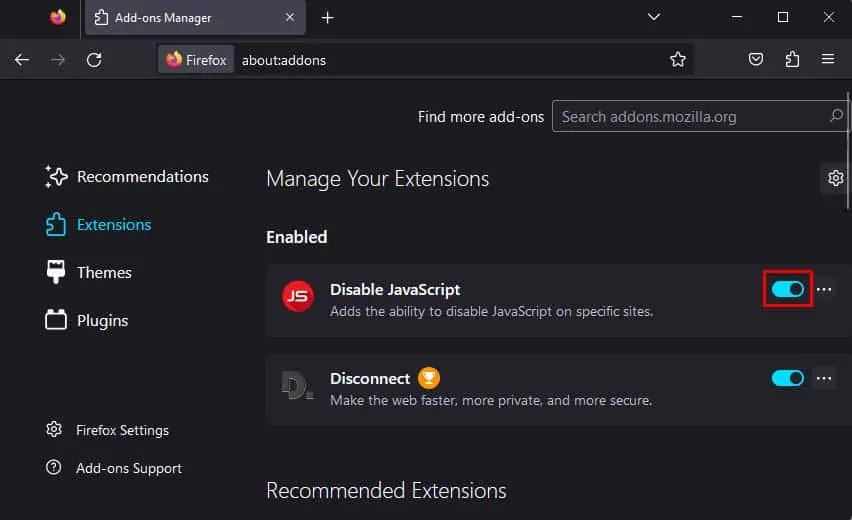
Task: Maximize the Firefox window
Action: [783, 17]
